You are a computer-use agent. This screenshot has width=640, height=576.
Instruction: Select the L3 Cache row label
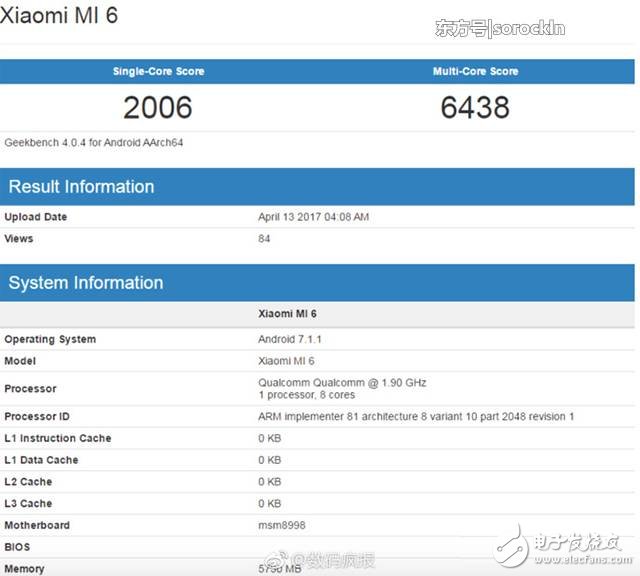(x=29, y=503)
